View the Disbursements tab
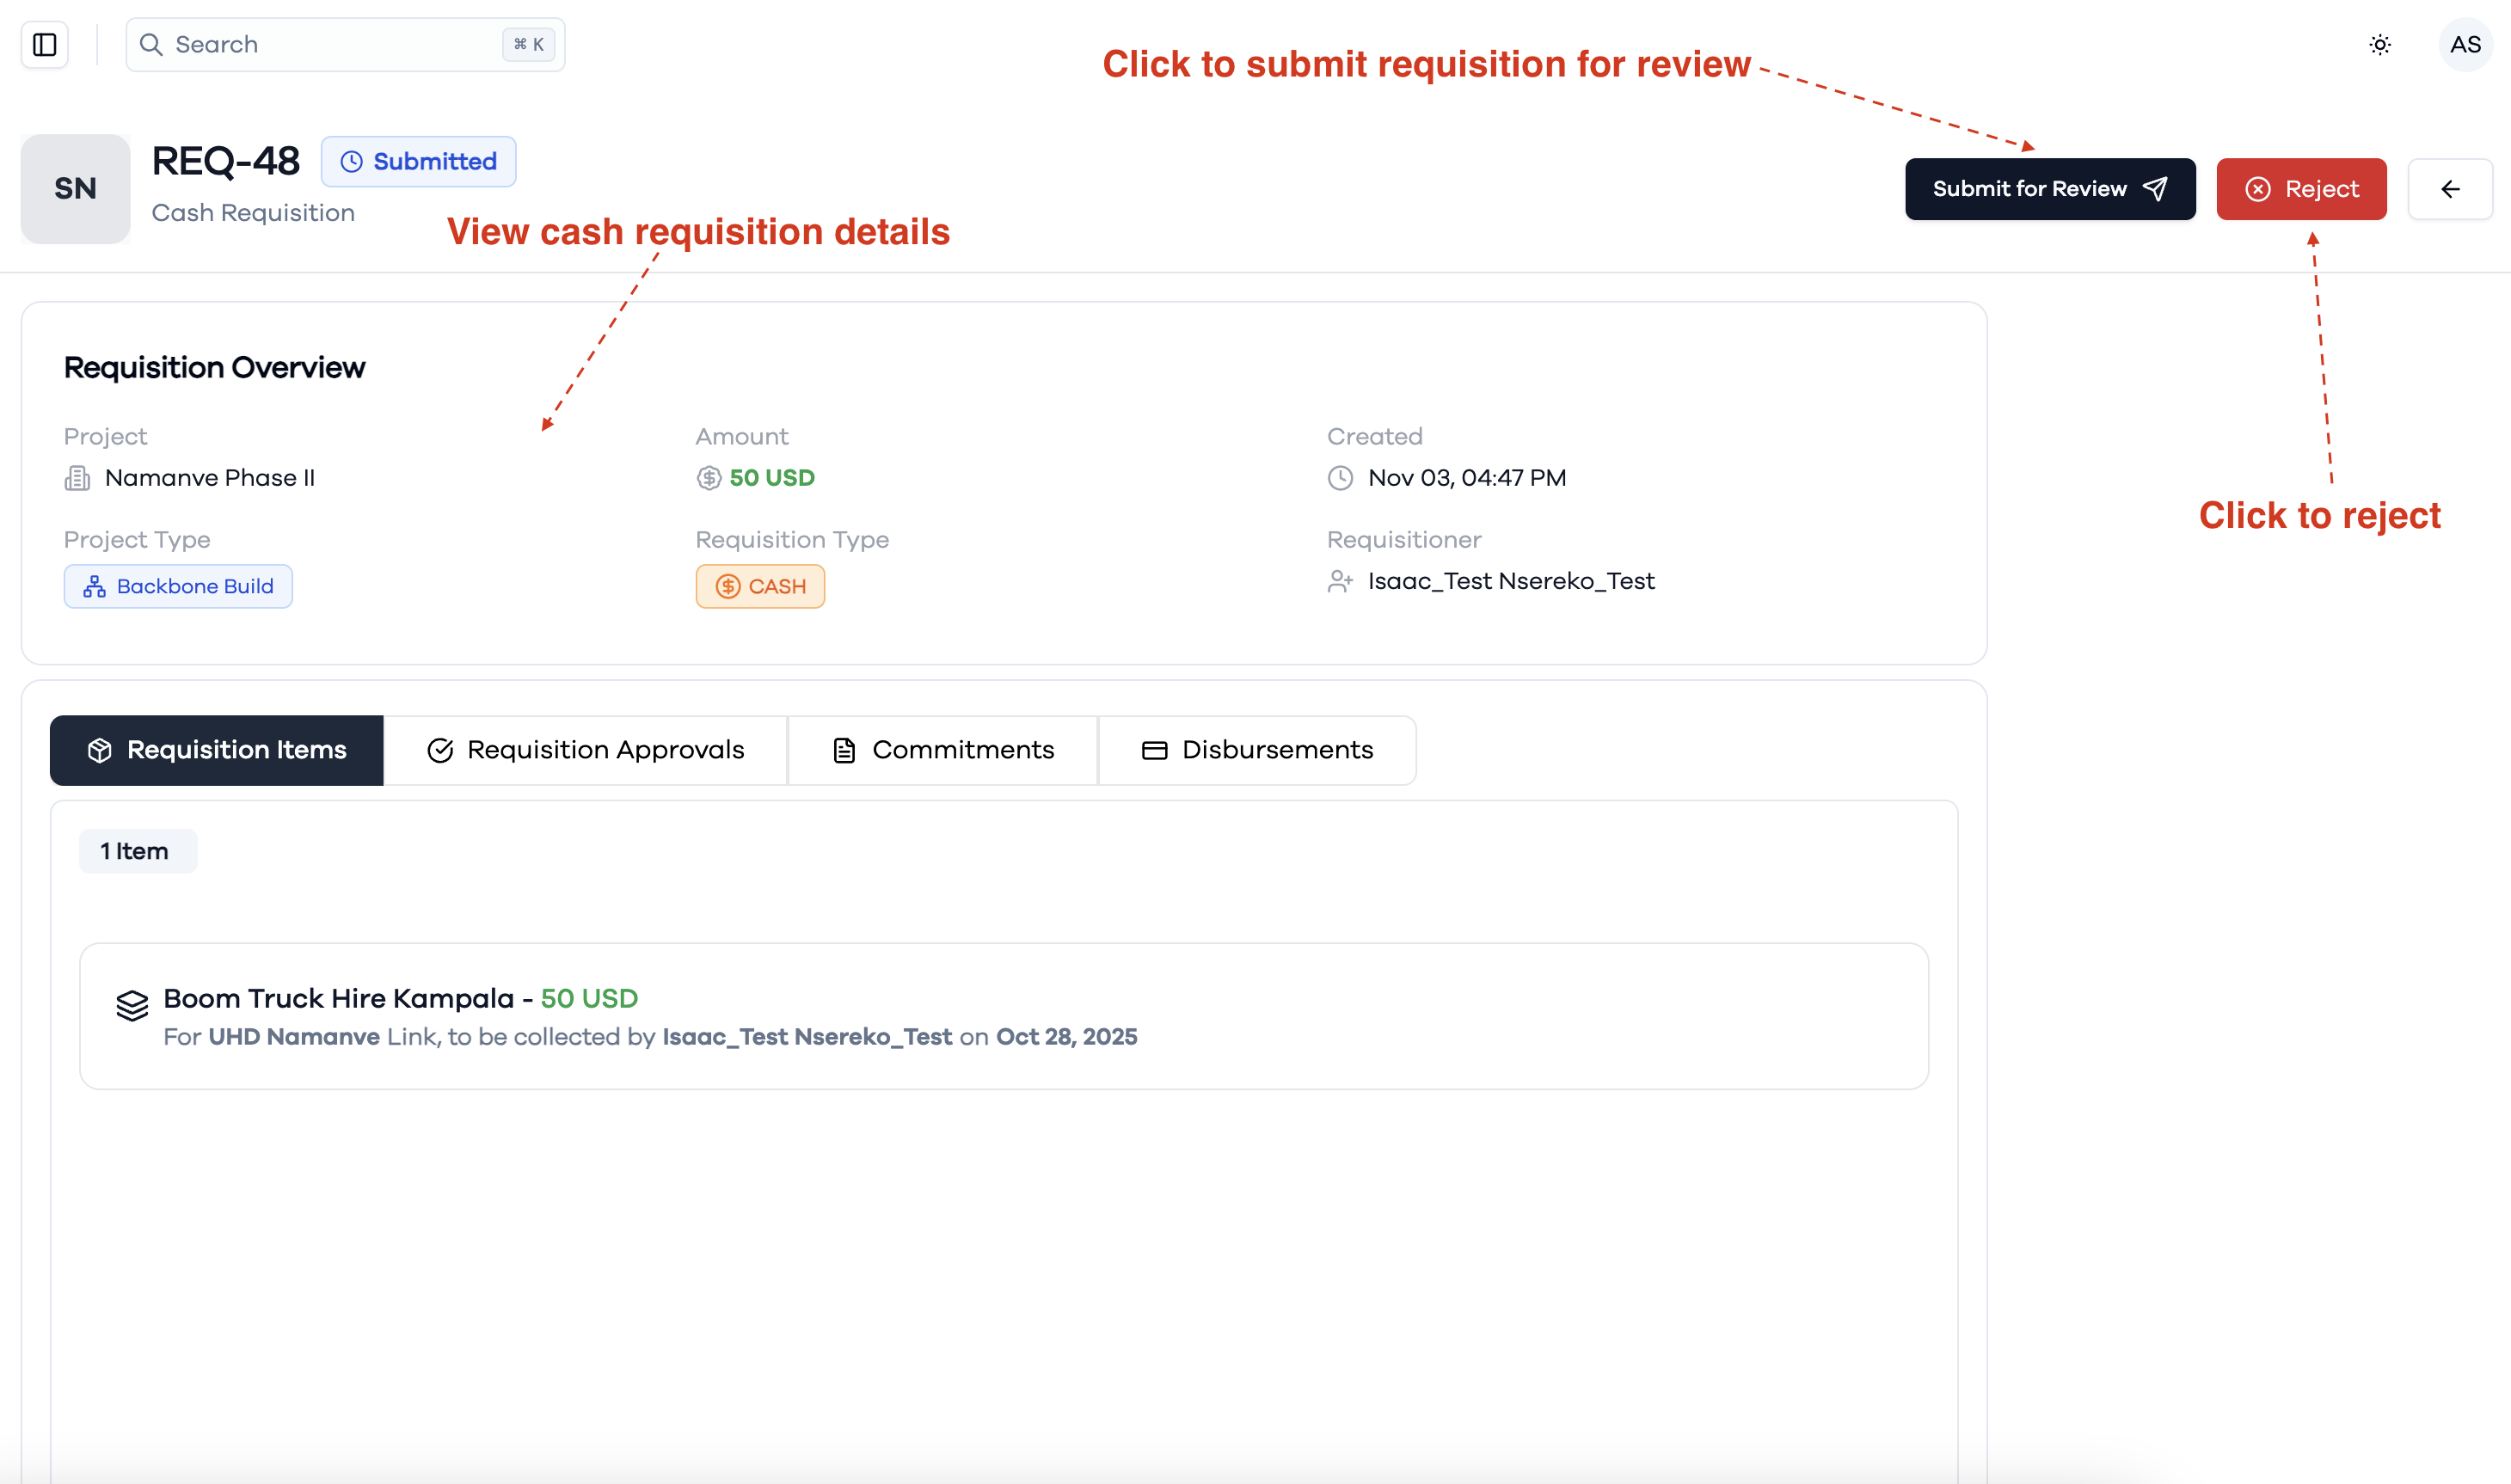Screen dimensions: 2511x1484 click(1257, 750)
